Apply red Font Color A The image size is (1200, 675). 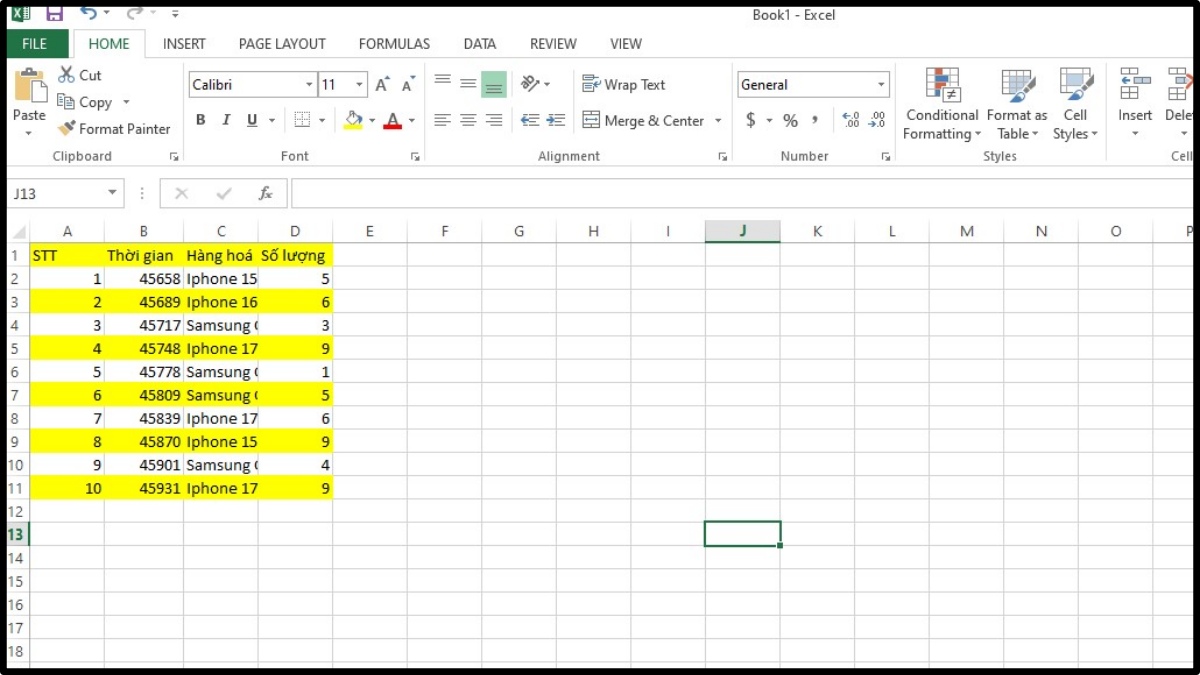(392, 120)
